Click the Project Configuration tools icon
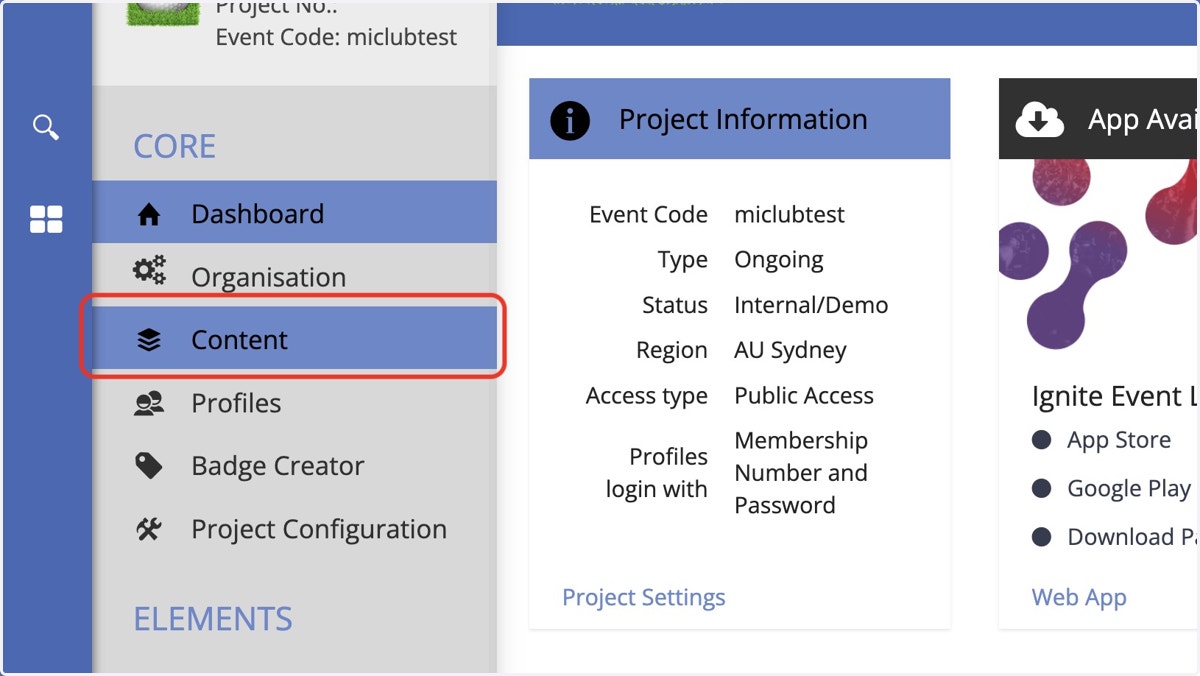This screenshot has height=676, width=1200. pos(149,529)
